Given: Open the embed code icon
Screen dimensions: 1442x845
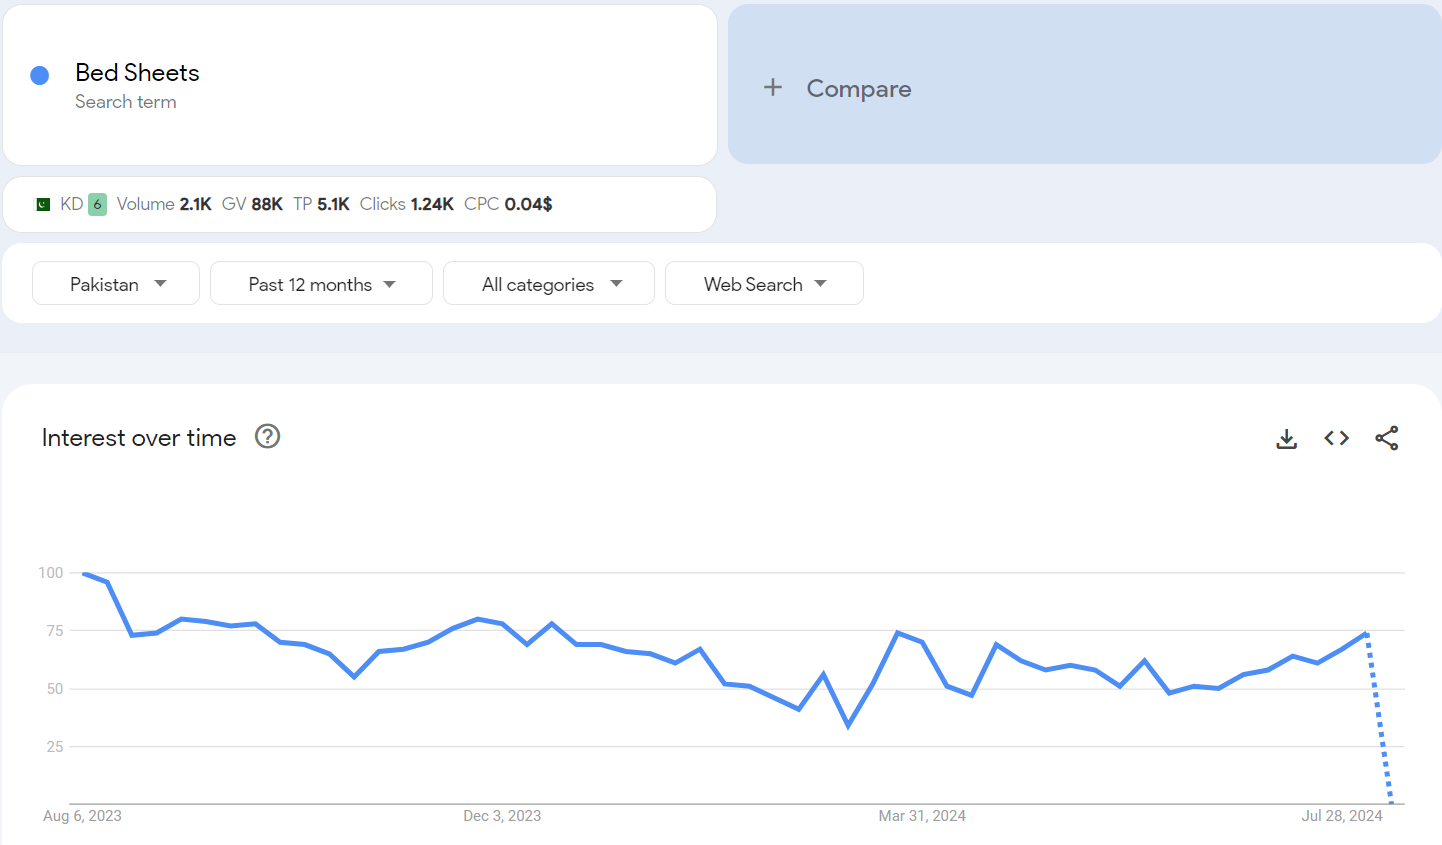Looking at the screenshot, I should point(1336,438).
